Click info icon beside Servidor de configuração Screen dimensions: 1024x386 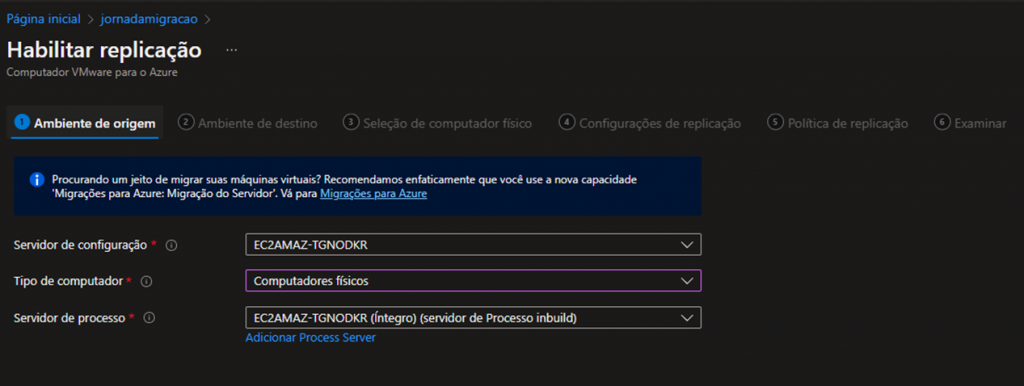(x=172, y=246)
